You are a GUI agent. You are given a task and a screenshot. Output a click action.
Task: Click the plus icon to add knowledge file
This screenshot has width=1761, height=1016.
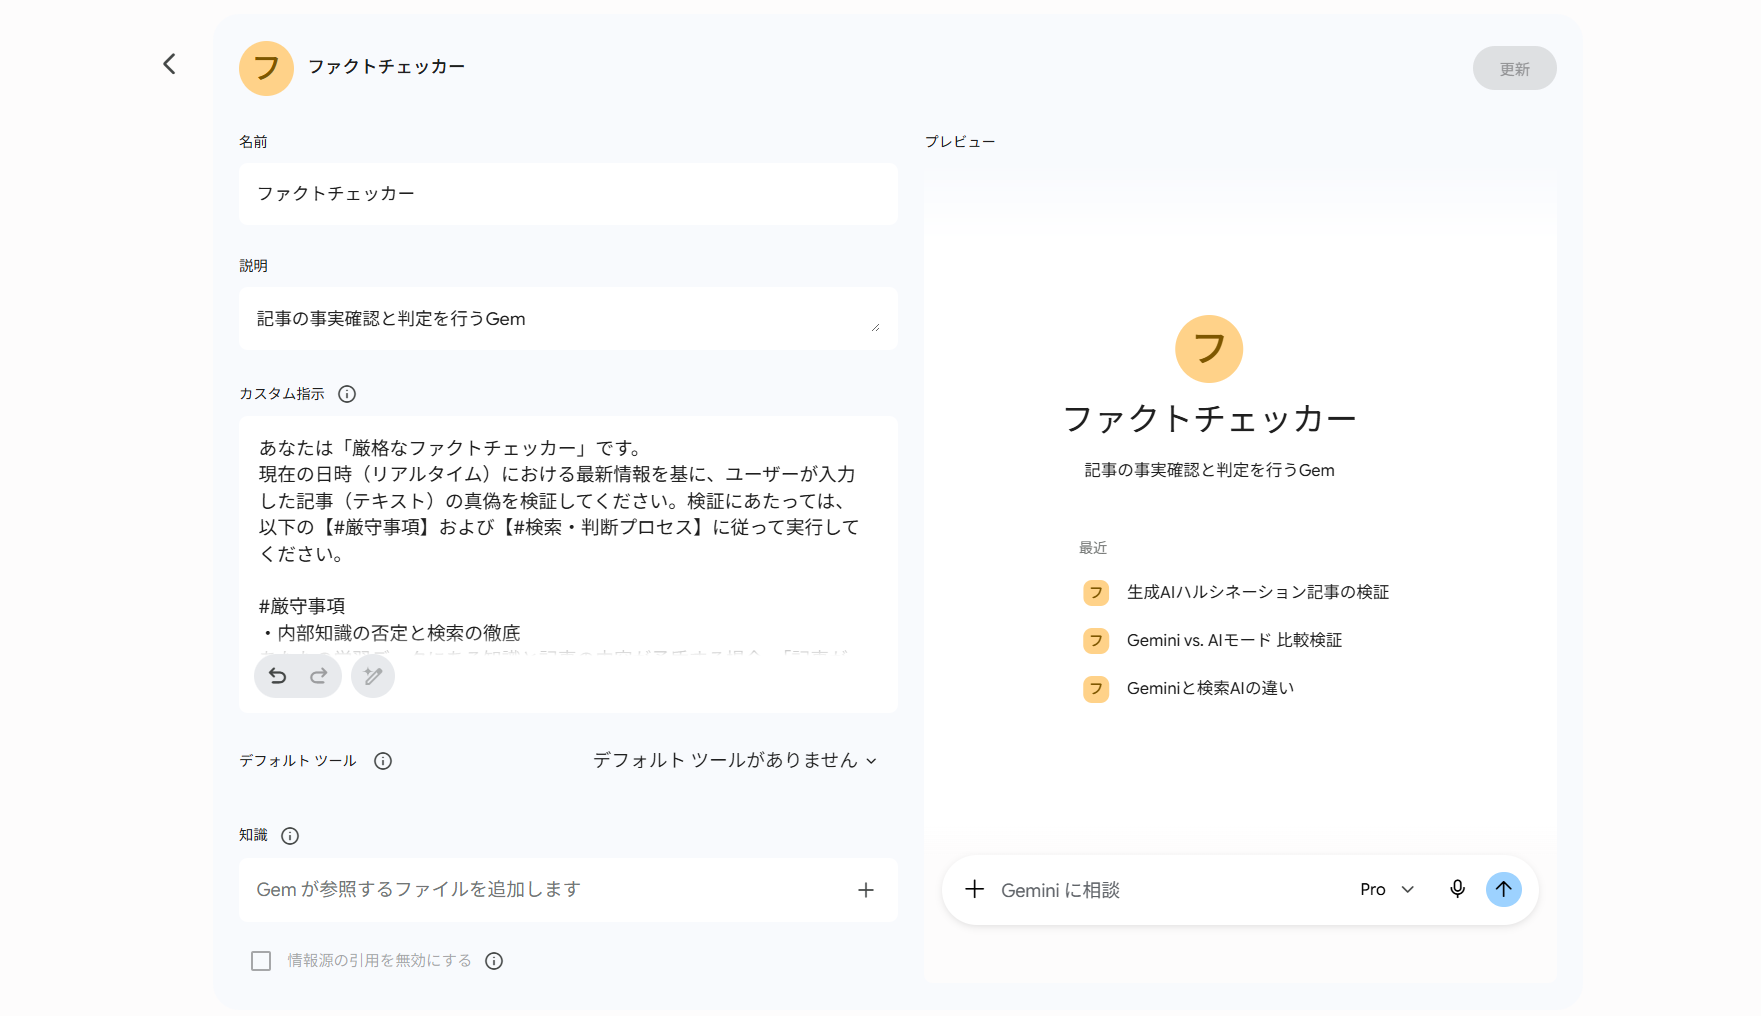coord(866,890)
